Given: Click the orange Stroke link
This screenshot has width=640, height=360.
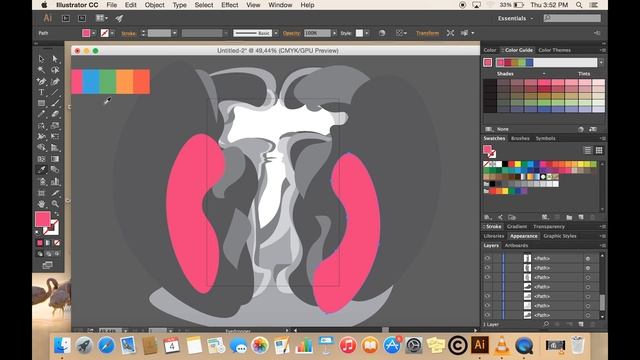Looking at the screenshot, I should click(x=129, y=33).
